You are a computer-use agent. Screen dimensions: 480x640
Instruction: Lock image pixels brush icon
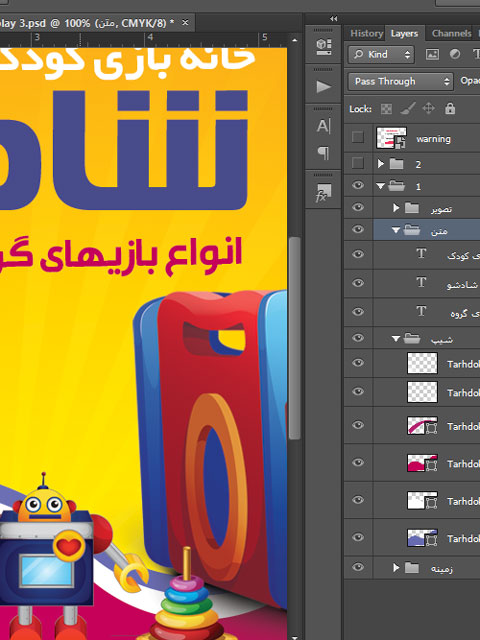pyautogui.click(x=408, y=109)
